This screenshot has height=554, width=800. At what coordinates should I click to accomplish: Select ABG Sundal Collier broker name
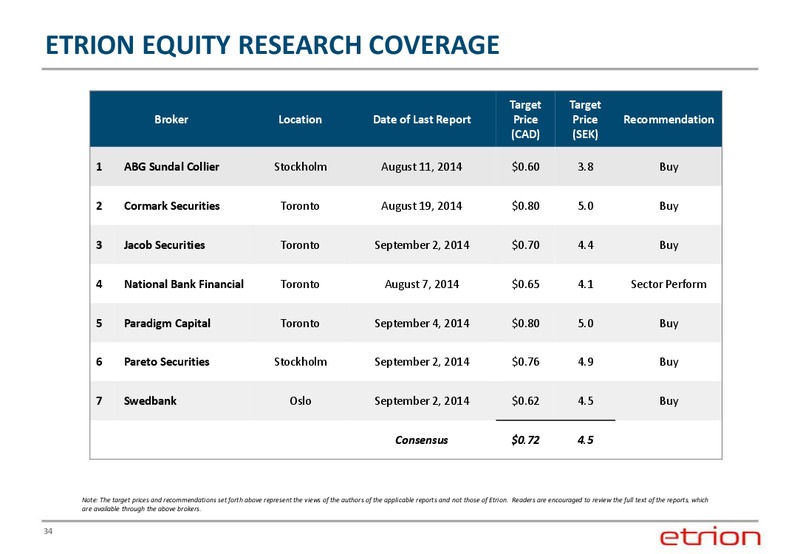(x=171, y=167)
